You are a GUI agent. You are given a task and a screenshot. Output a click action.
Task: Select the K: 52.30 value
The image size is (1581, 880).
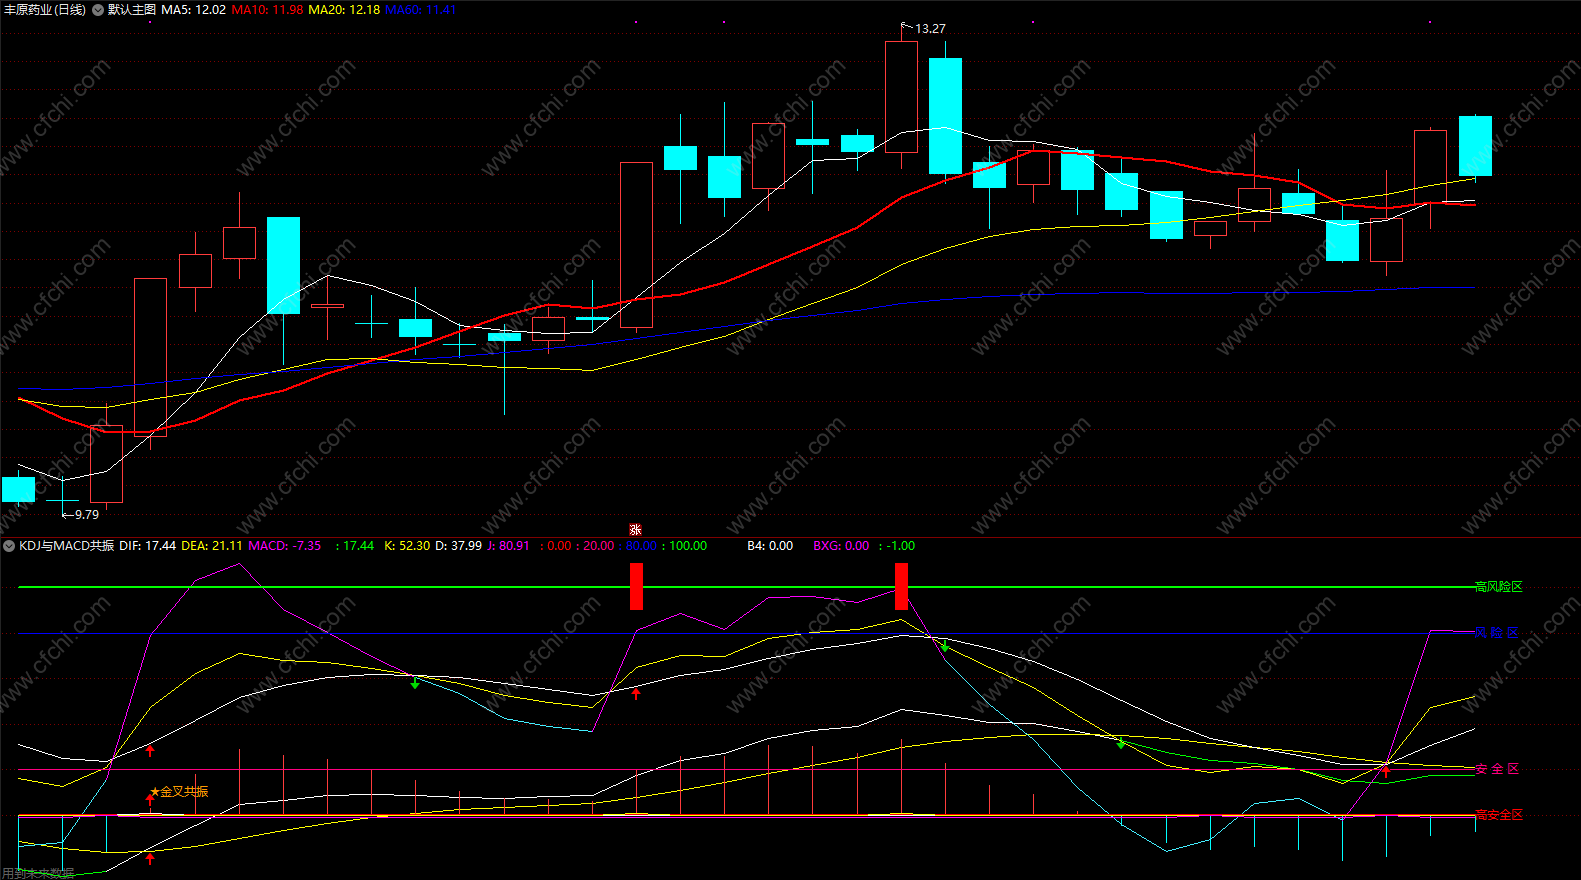407,546
